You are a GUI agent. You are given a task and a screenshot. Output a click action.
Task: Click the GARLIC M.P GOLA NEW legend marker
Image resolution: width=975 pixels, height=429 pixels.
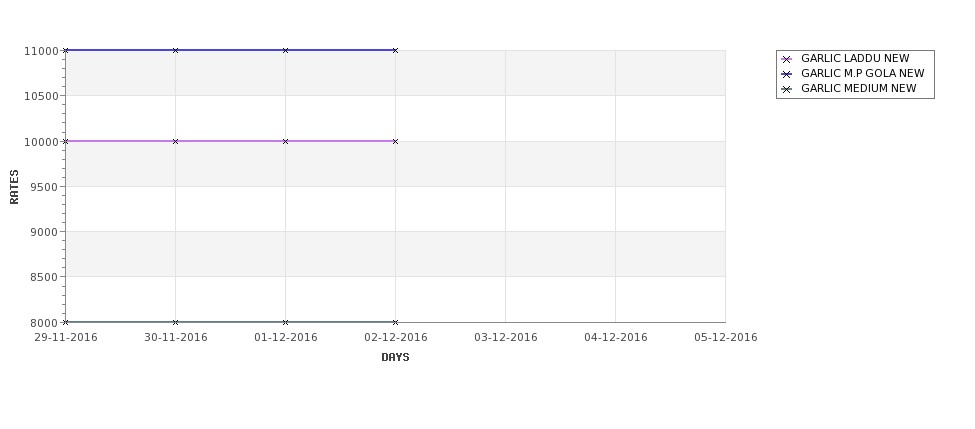click(786, 74)
